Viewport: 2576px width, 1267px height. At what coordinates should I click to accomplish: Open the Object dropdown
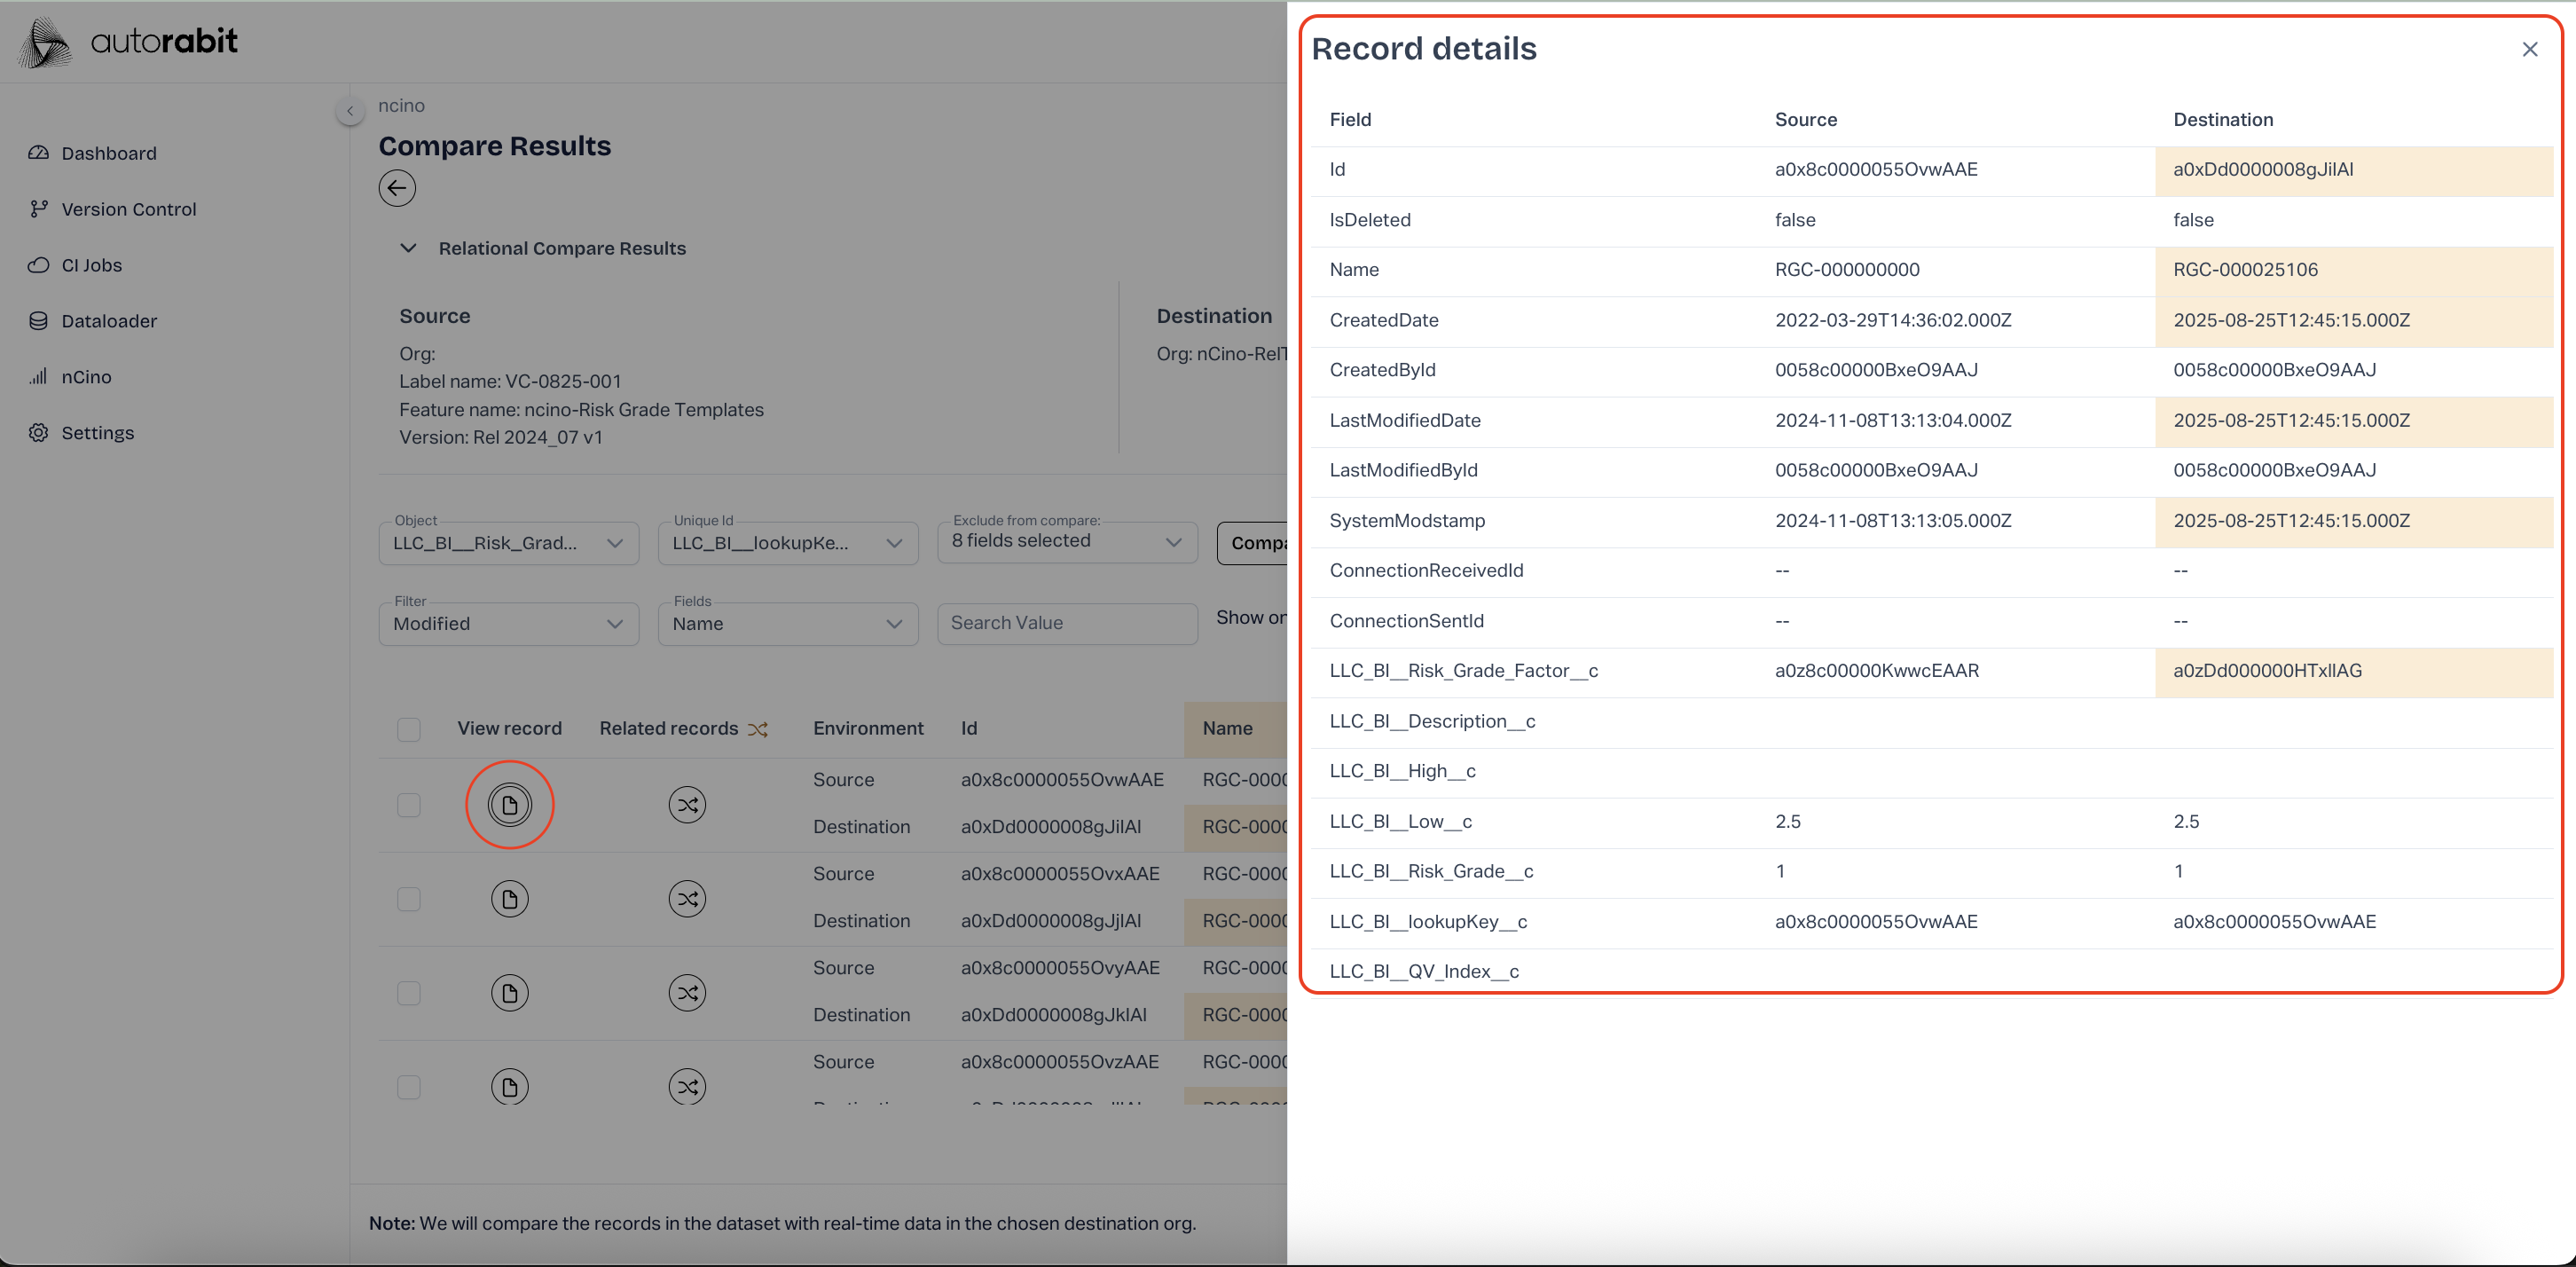pos(508,543)
